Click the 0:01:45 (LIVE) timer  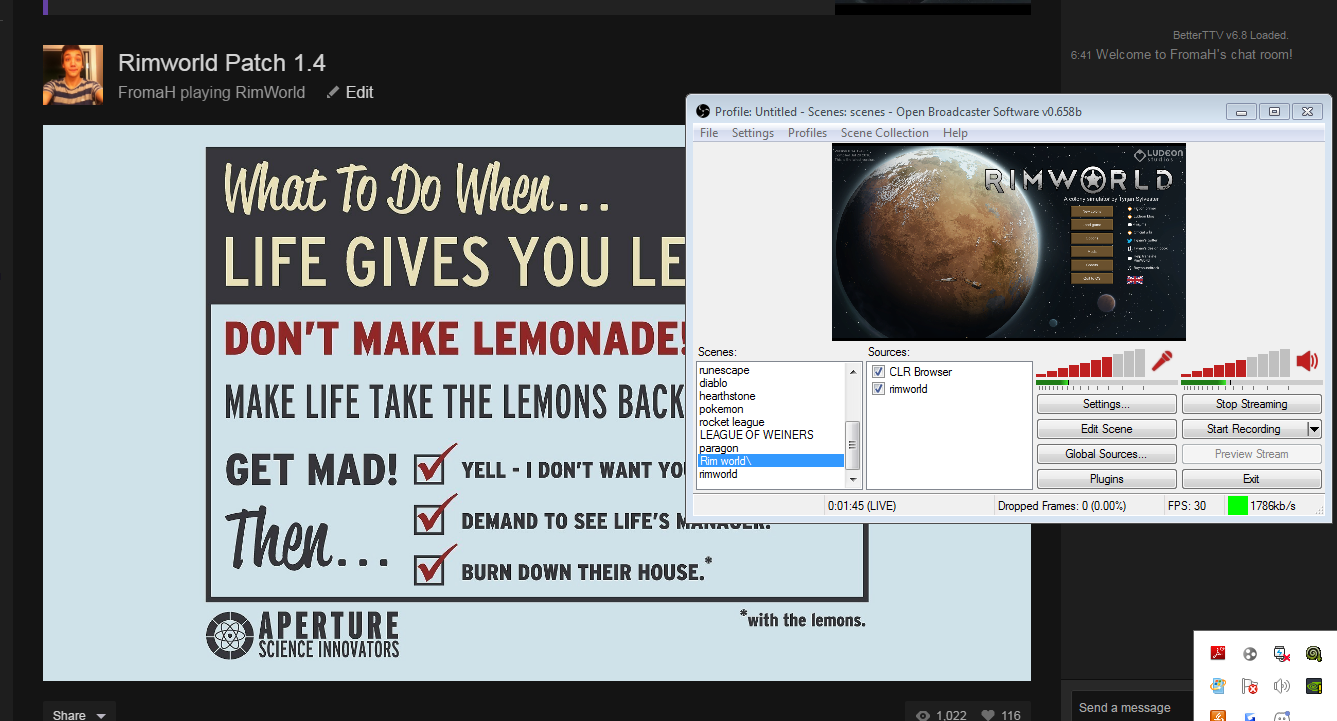(862, 506)
